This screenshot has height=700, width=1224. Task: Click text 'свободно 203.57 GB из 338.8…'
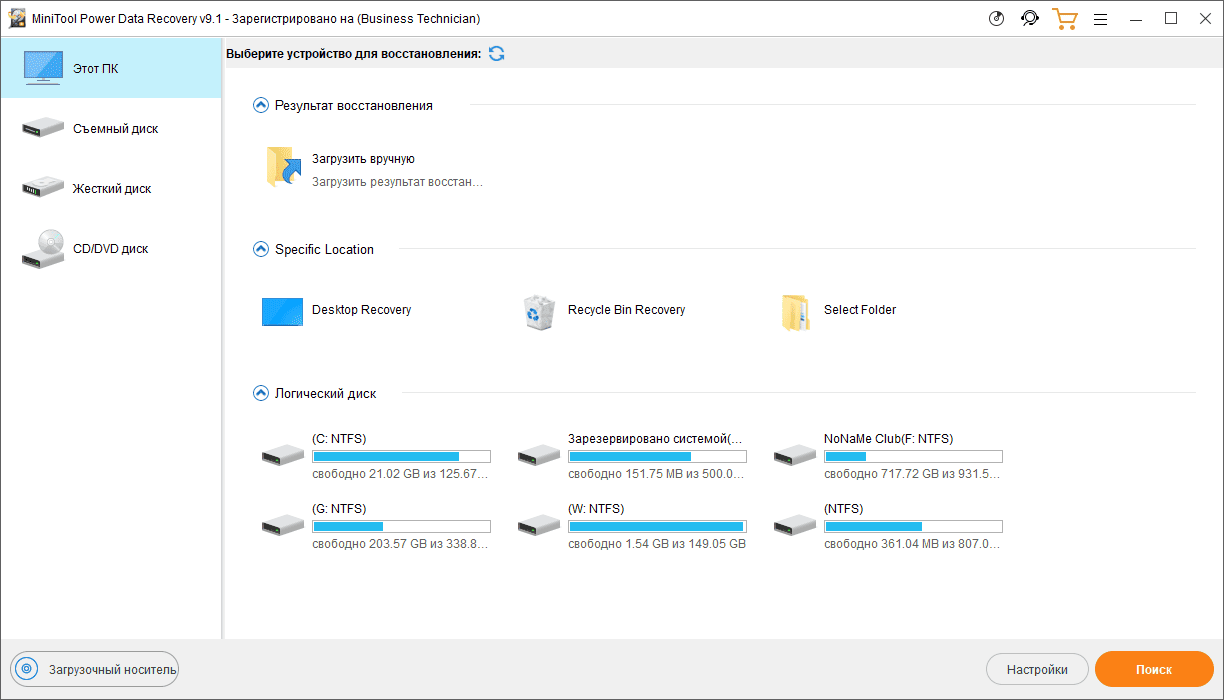coord(400,544)
